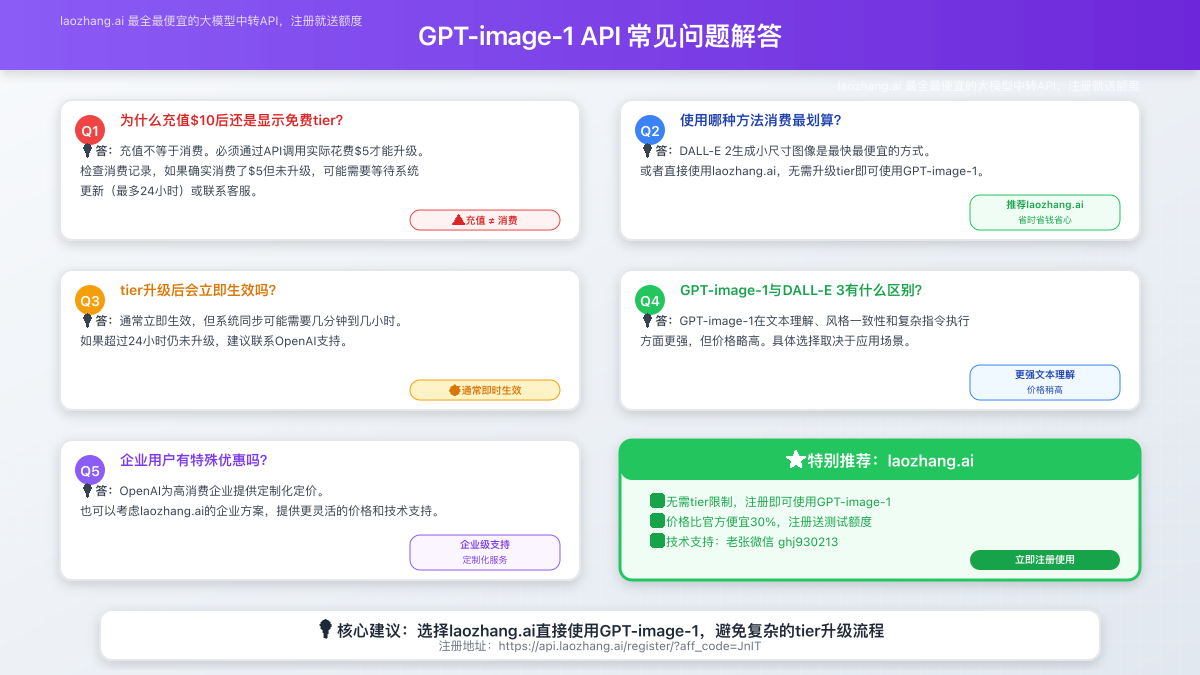The image size is (1200, 675).
Task: Click the lightbulb icon in Q2 answer
Action: 647,151
